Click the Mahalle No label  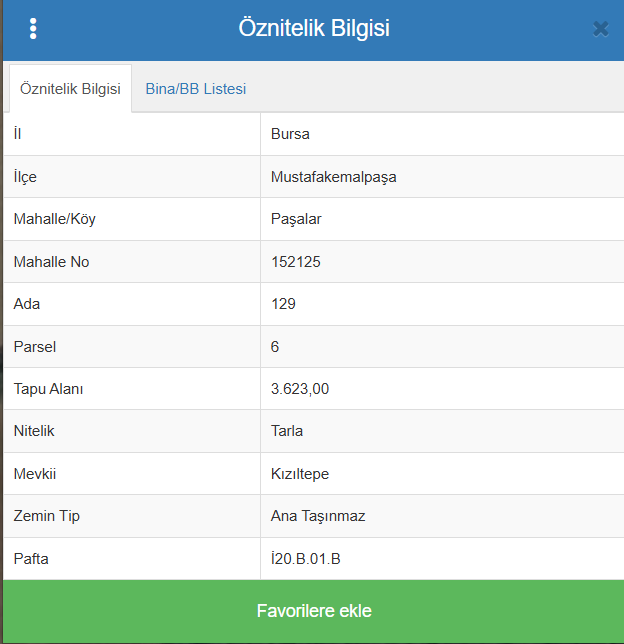click(51, 262)
